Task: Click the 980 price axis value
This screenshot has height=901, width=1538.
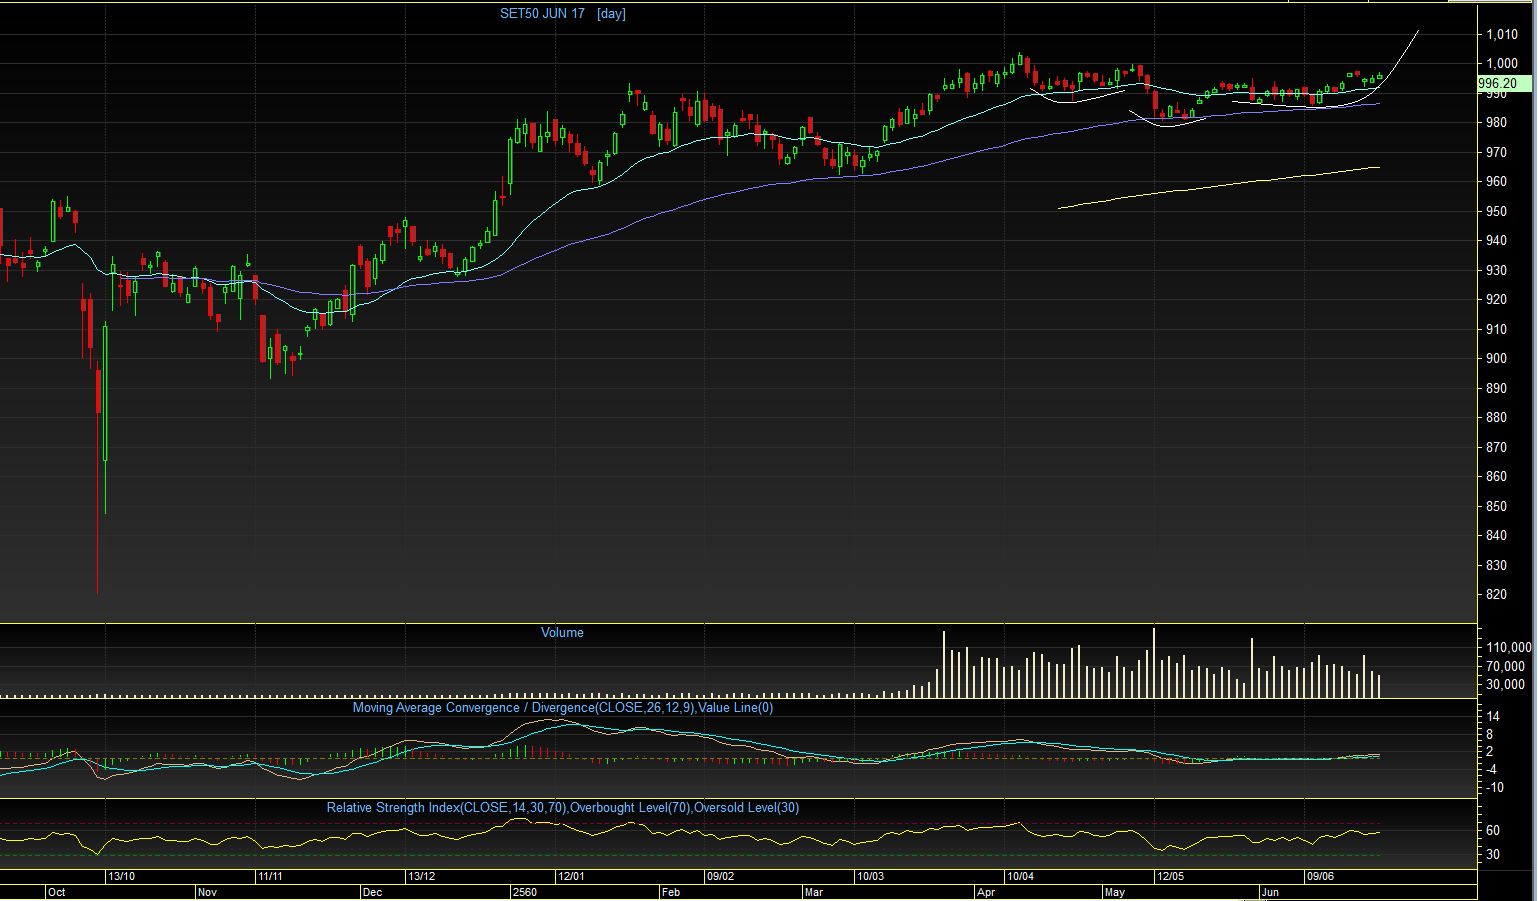Action: point(1497,122)
